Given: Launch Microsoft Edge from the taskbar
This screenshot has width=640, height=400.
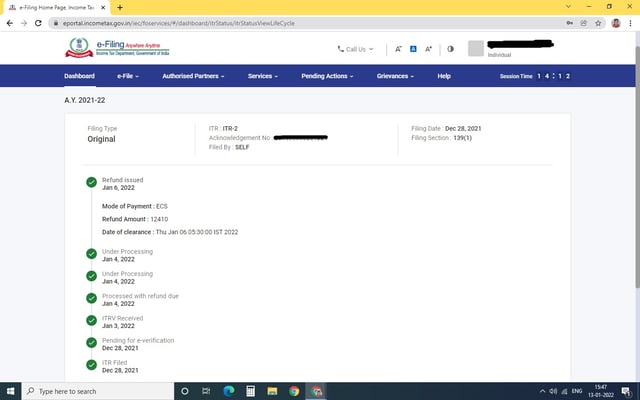Looking at the screenshot, I should click(x=229, y=391).
